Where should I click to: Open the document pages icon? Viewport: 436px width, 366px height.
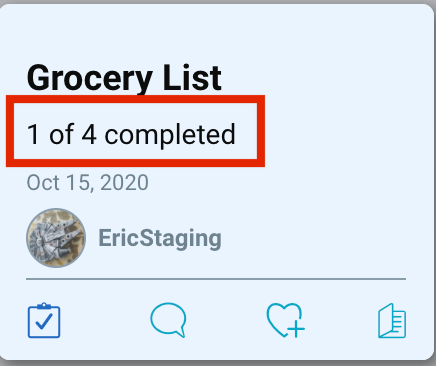pos(392,320)
